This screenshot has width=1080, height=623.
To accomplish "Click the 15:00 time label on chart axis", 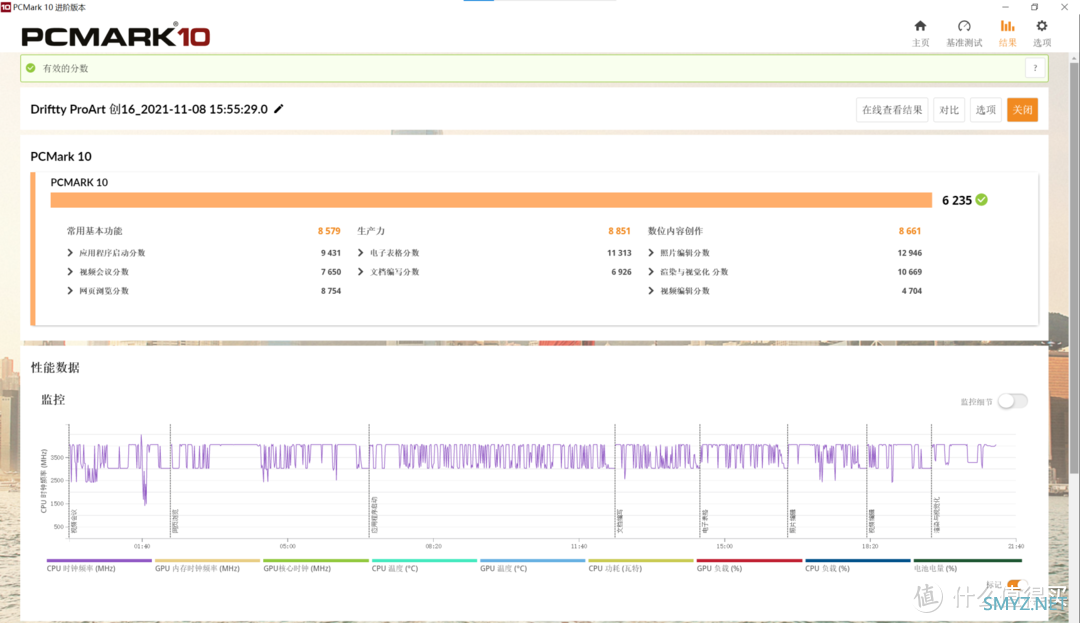I will (x=724, y=546).
